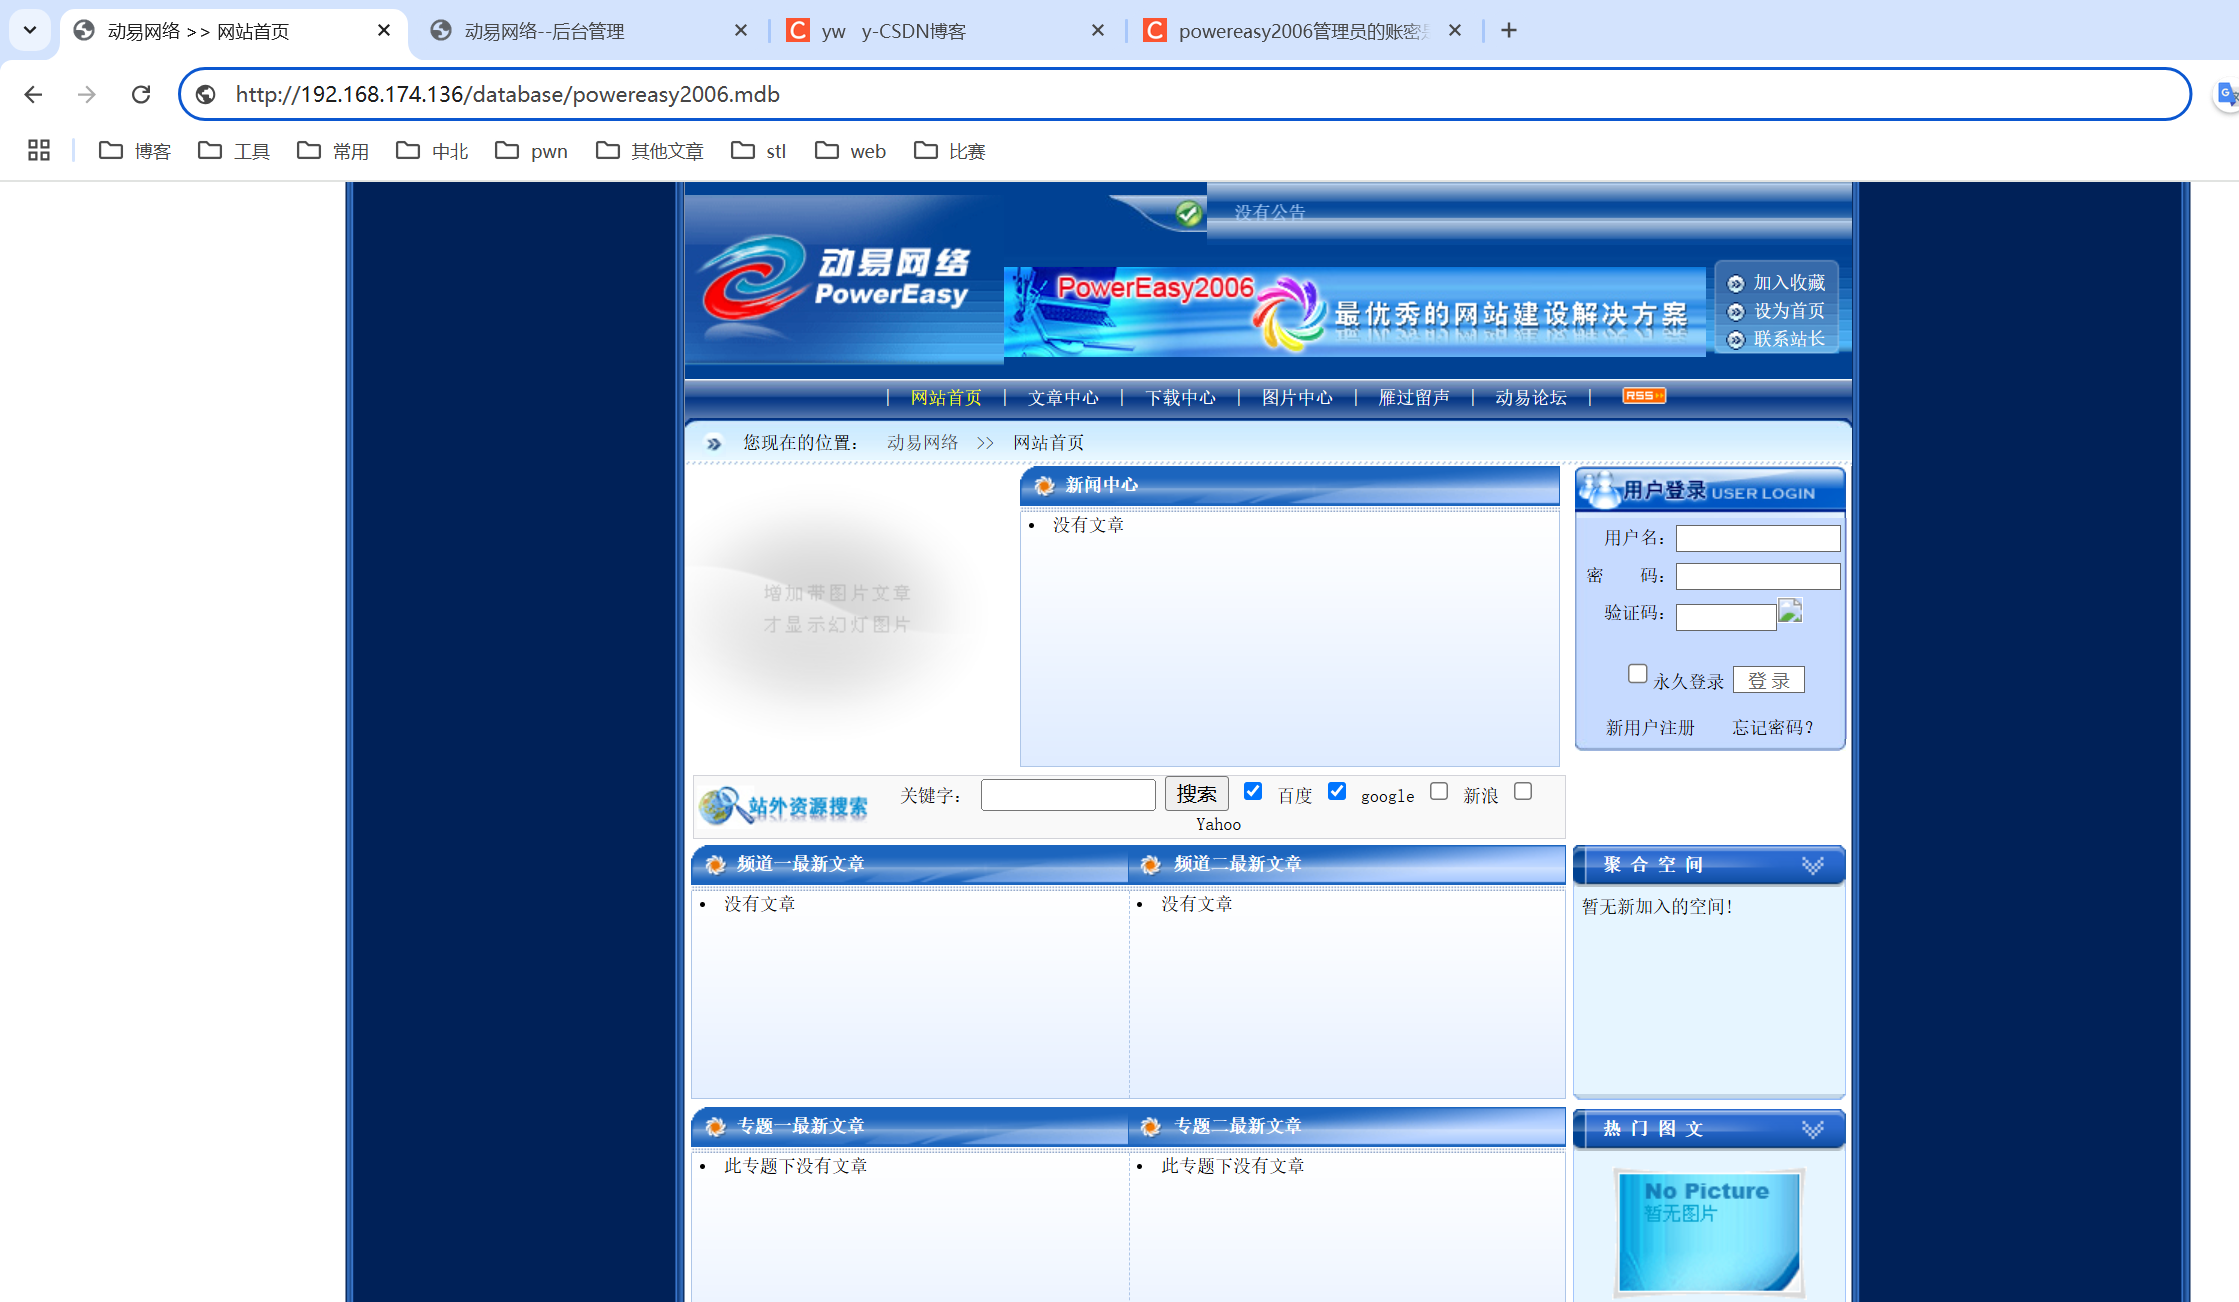Image resolution: width=2239 pixels, height=1302 pixels.
Task: Close the 动易网络--后台管理 tab
Action: click(x=741, y=30)
